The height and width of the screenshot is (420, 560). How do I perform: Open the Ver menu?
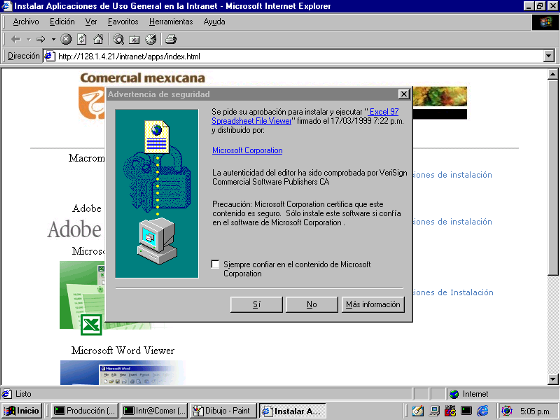point(91,22)
